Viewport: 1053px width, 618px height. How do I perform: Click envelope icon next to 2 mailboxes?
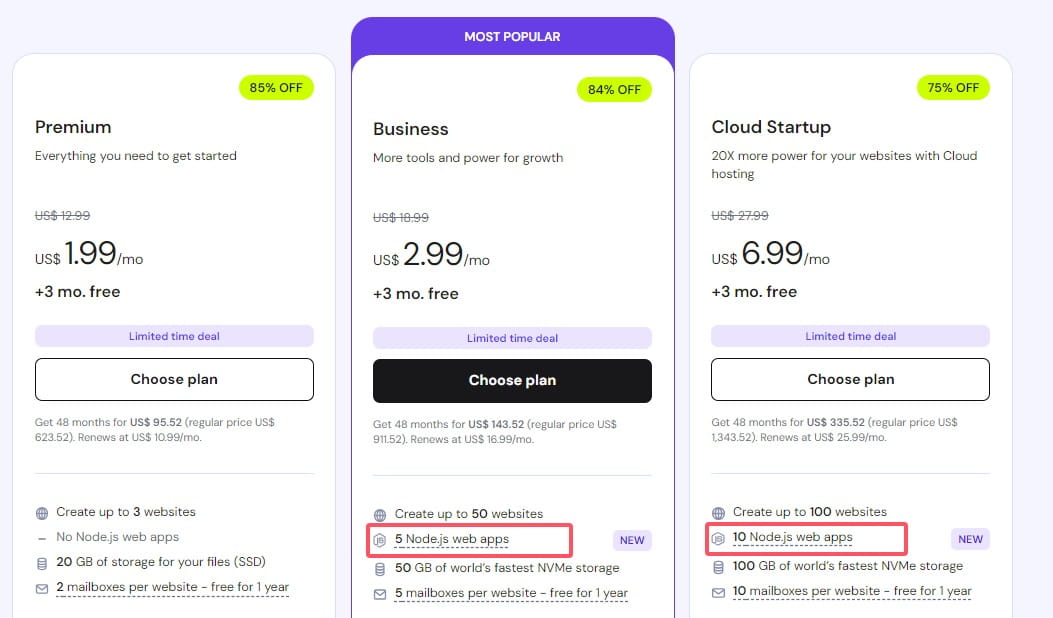[42, 588]
